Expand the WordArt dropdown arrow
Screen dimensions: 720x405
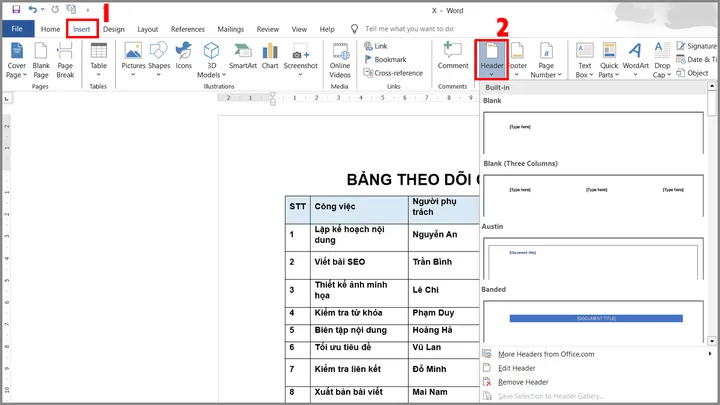point(636,75)
